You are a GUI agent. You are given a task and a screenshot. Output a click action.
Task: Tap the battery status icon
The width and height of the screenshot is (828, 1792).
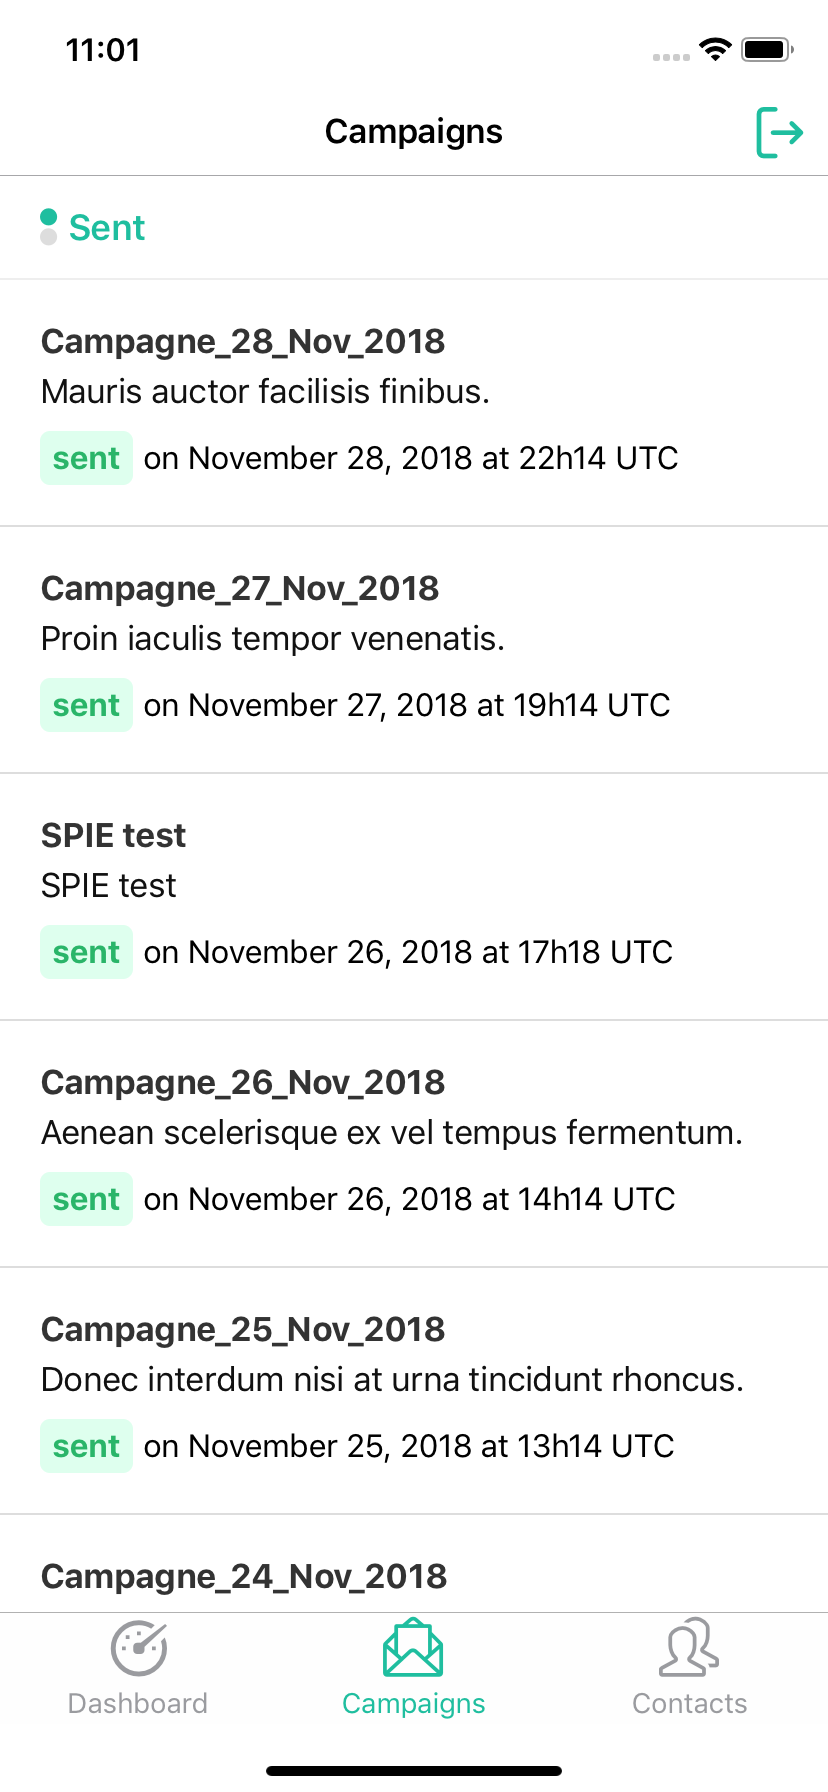point(767,49)
